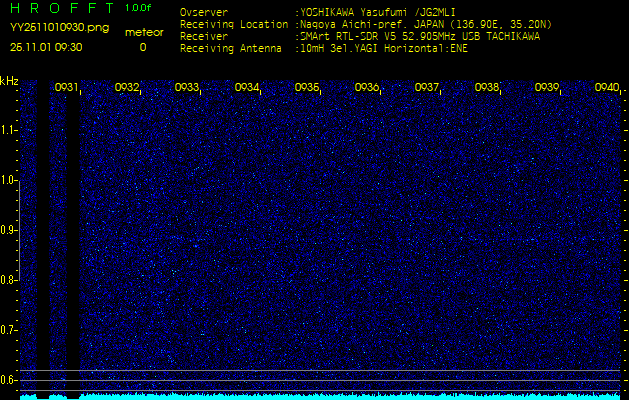The image size is (629, 400).
Task: Click the yellow meteor label
Action: (142, 32)
